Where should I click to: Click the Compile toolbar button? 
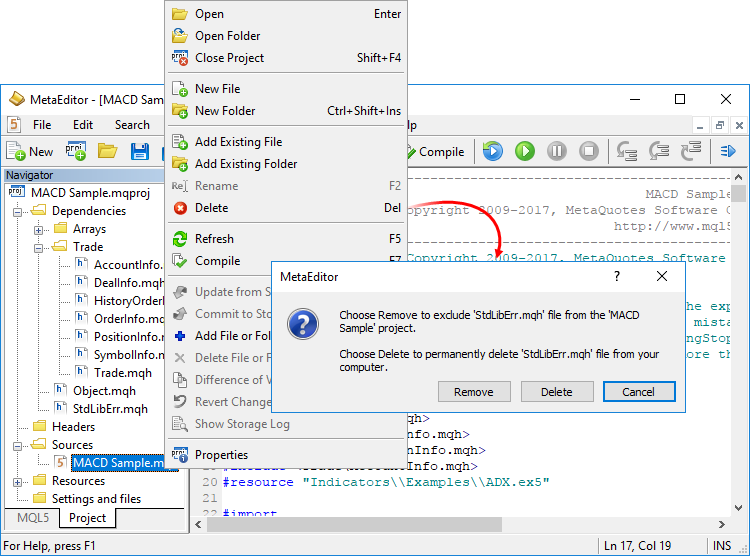tap(436, 152)
